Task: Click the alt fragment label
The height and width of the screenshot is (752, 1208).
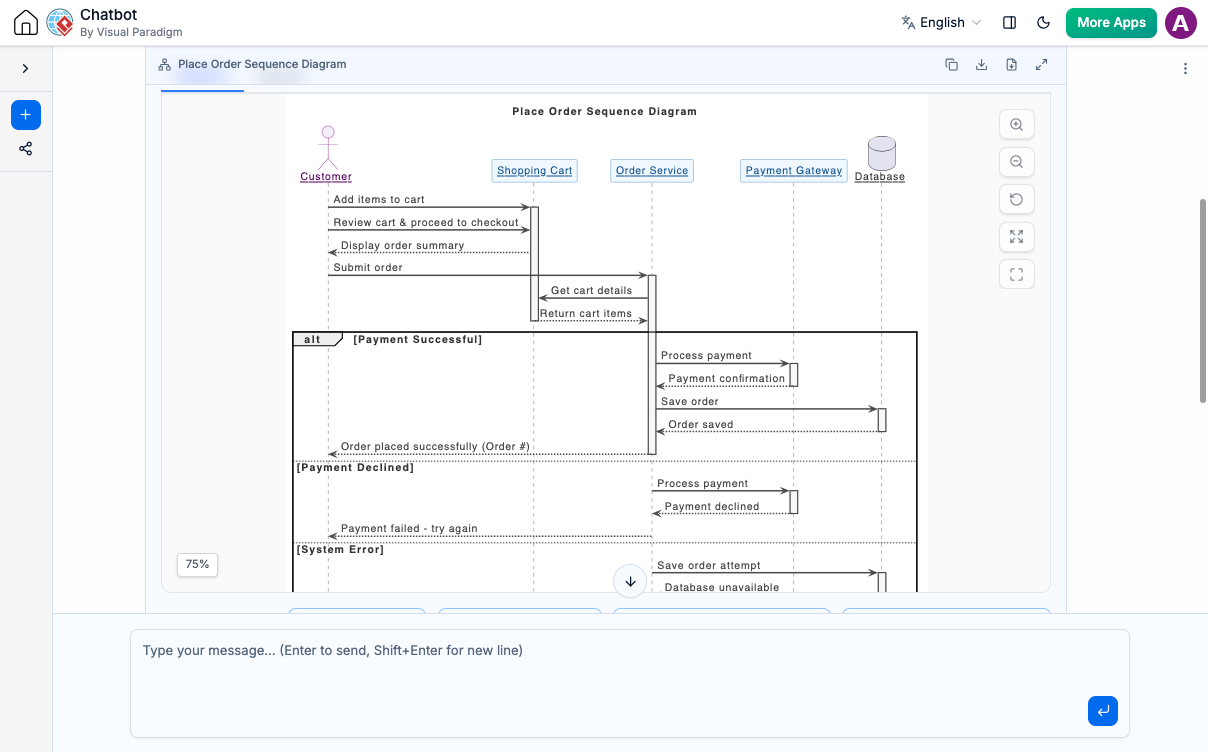Action: tap(313, 340)
